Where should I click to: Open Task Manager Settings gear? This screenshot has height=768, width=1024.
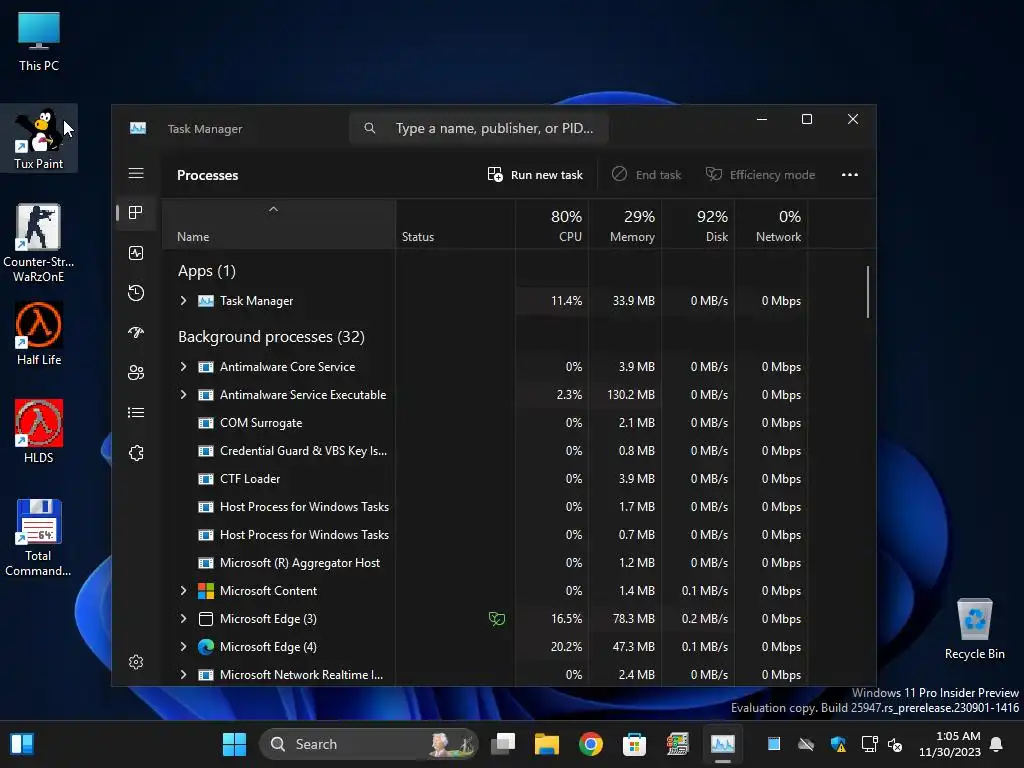point(136,662)
